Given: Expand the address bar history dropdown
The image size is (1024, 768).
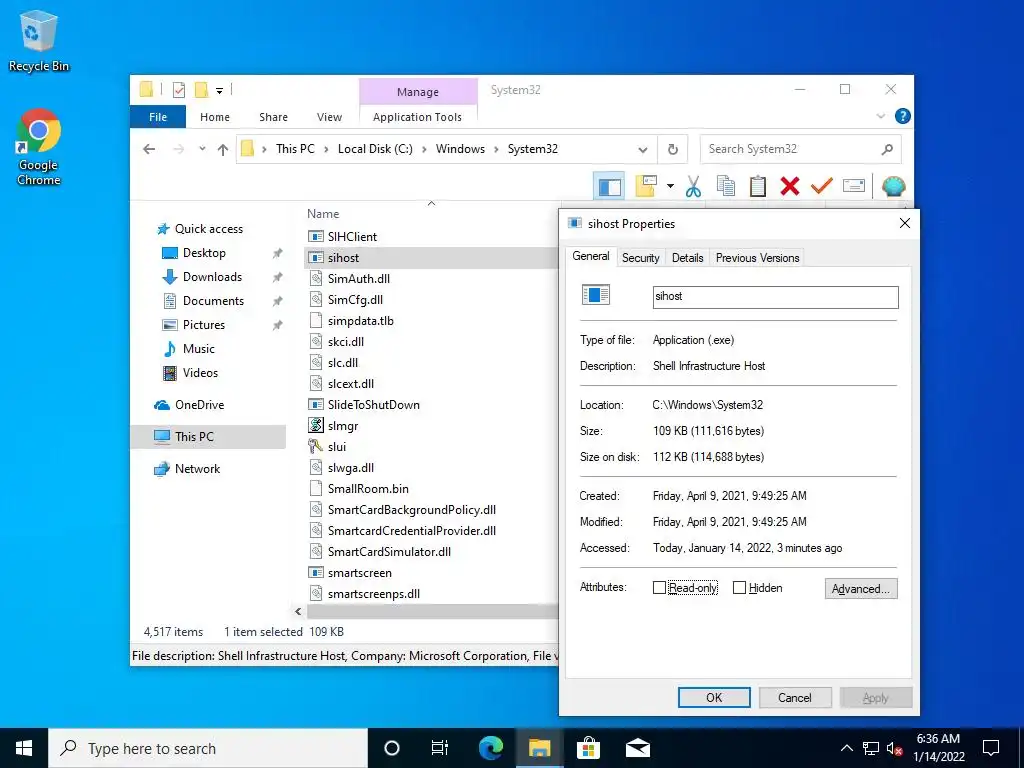Looking at the screenshot, I should [643, 150].
